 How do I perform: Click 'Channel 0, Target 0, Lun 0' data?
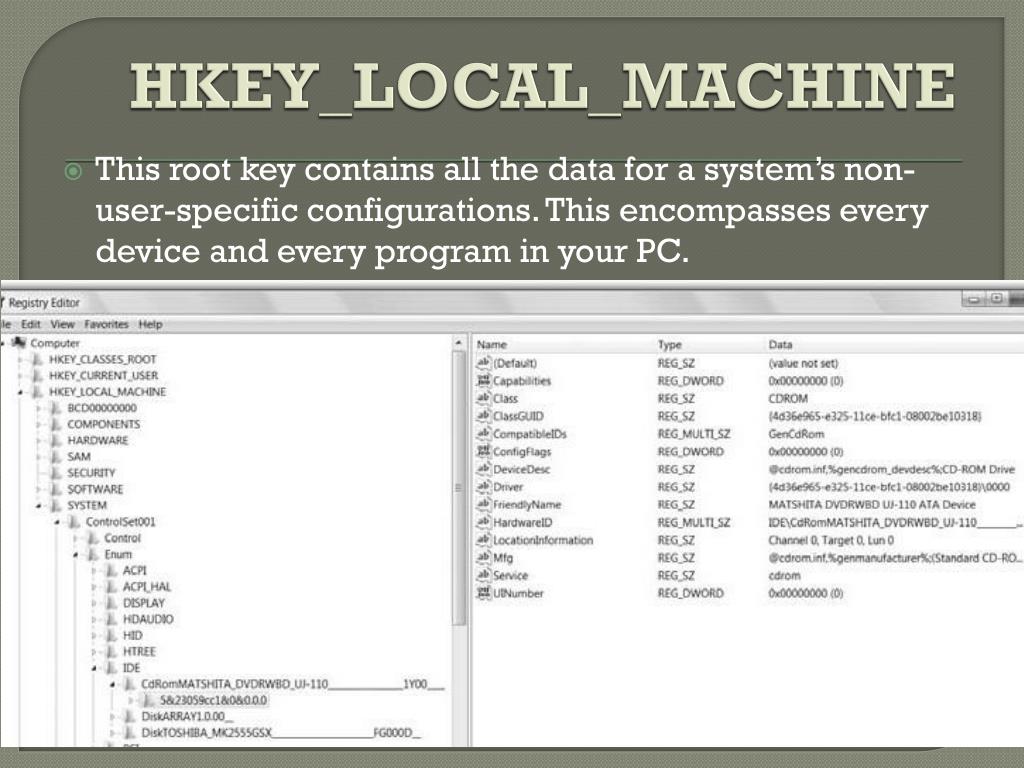pos(831,540)
